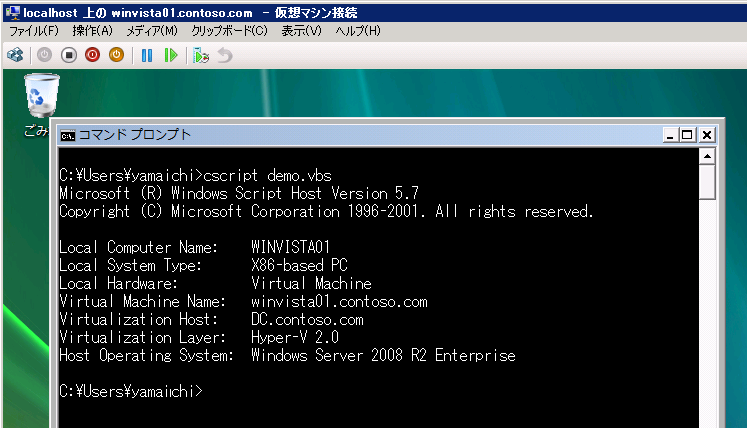Image resolution: width=747 pixels, height=428 pixels.
Task: Click the Revert arrow icon in the toolbar
Action: point(225,55)
